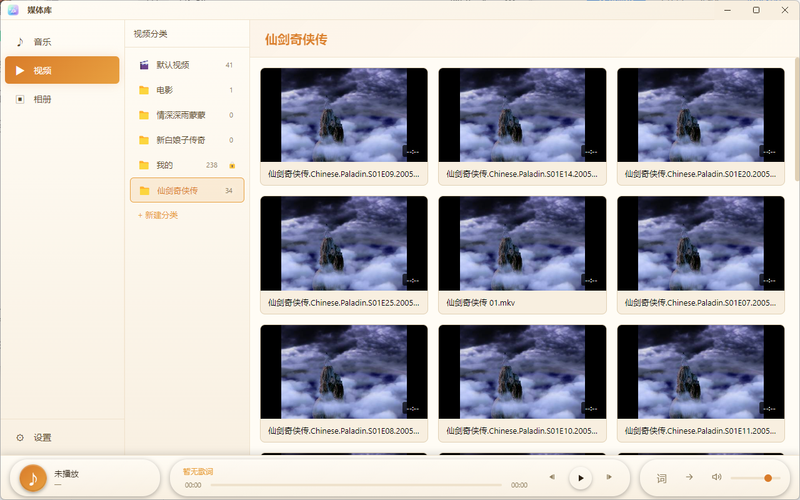Skip to the previous track
This screenshot has width=800, height=500.
point(552,478)
